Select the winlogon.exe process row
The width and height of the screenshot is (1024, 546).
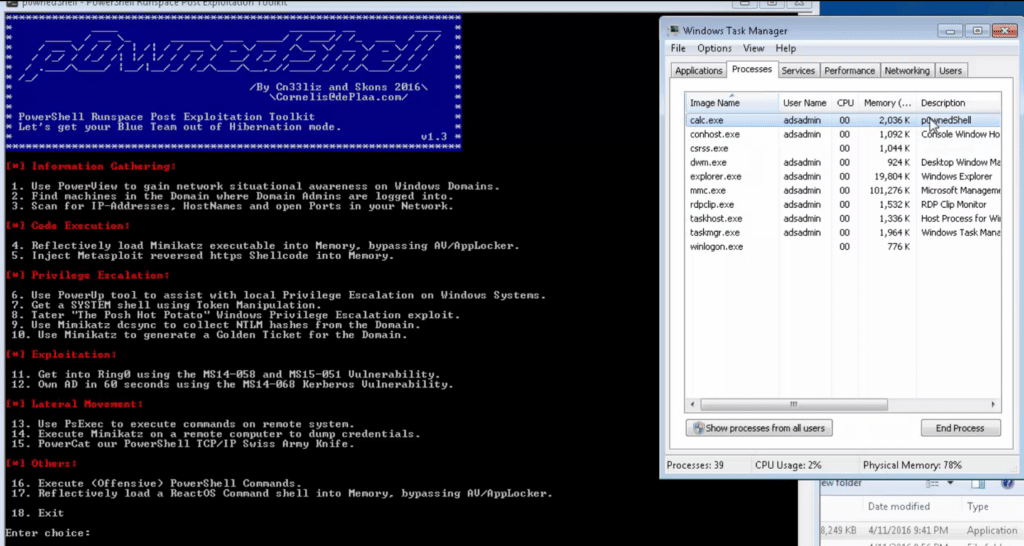(x=843, y=247)
